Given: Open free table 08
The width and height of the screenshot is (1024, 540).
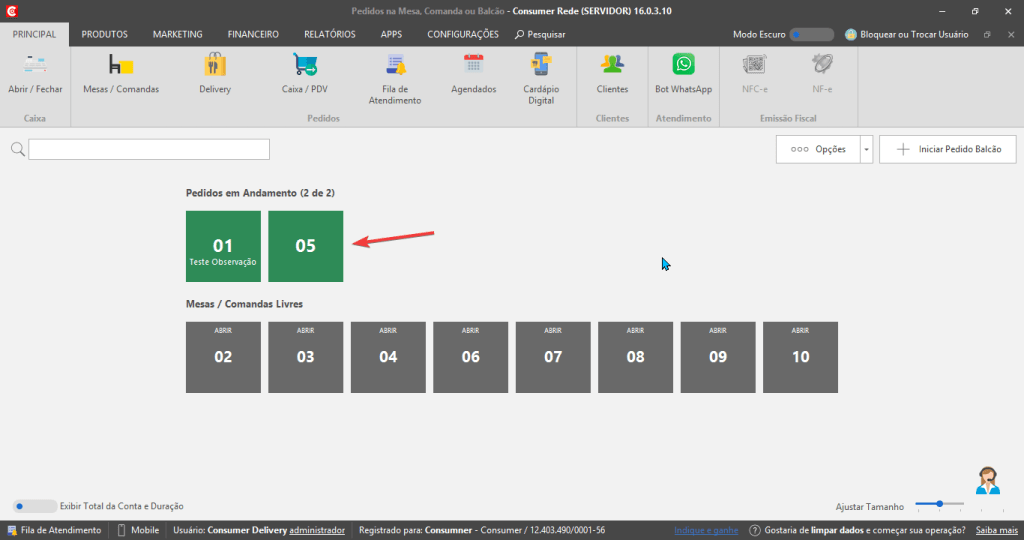Looking at the screenshot, I should (x=635, y=357).
